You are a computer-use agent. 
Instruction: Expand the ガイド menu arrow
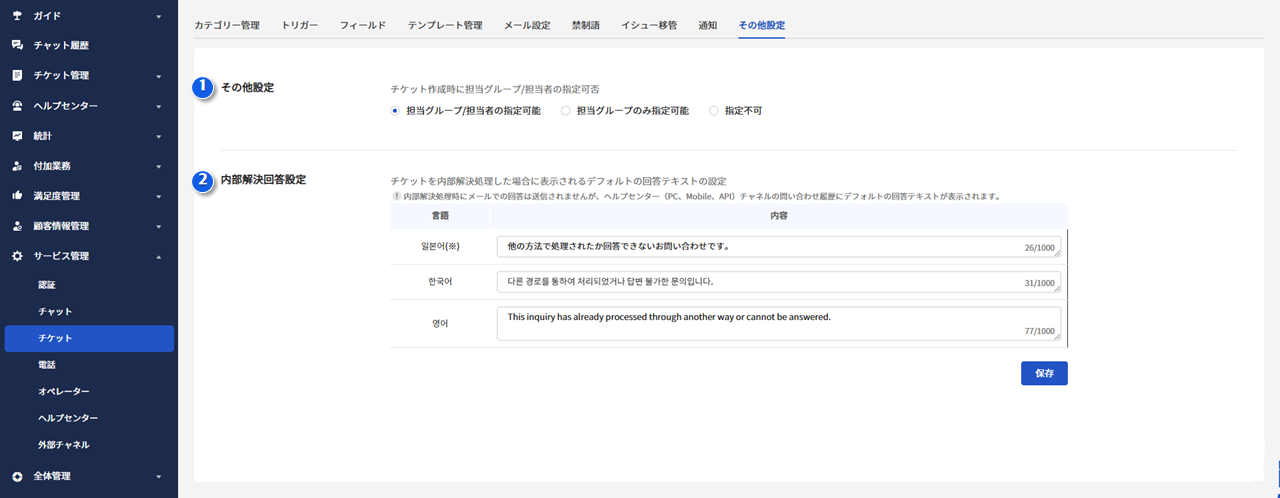pyautogui.click(x=159, y=16)
